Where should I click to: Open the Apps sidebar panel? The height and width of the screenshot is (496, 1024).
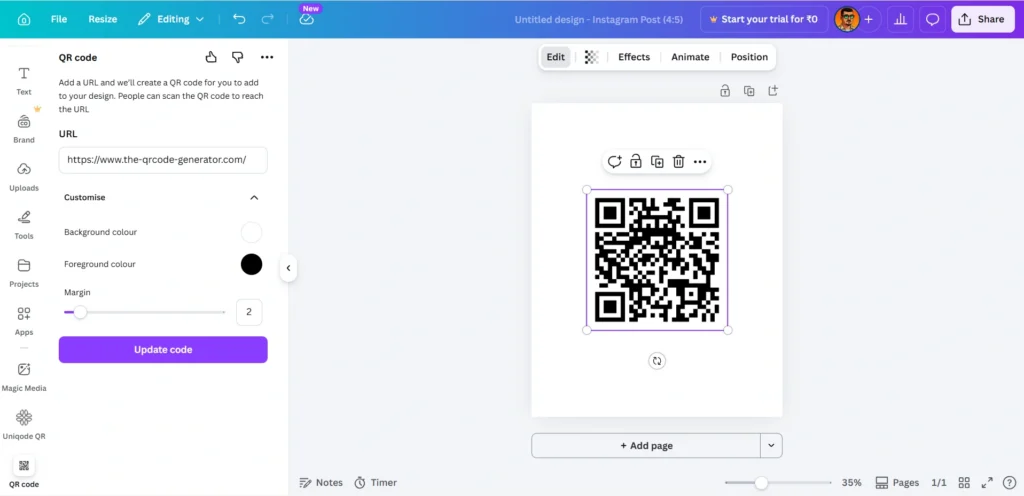pos(24,321)
